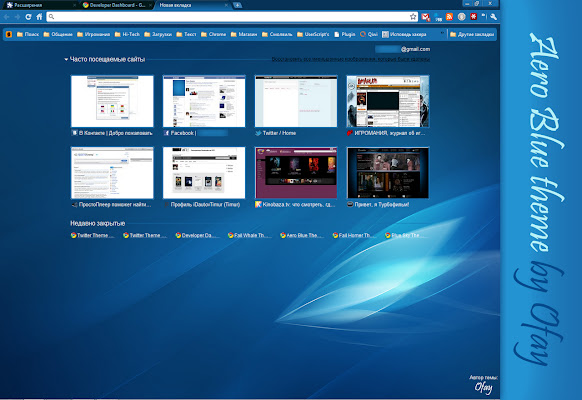Open the Plugin bookmark
582x400 pixels.
click(345, 35)
